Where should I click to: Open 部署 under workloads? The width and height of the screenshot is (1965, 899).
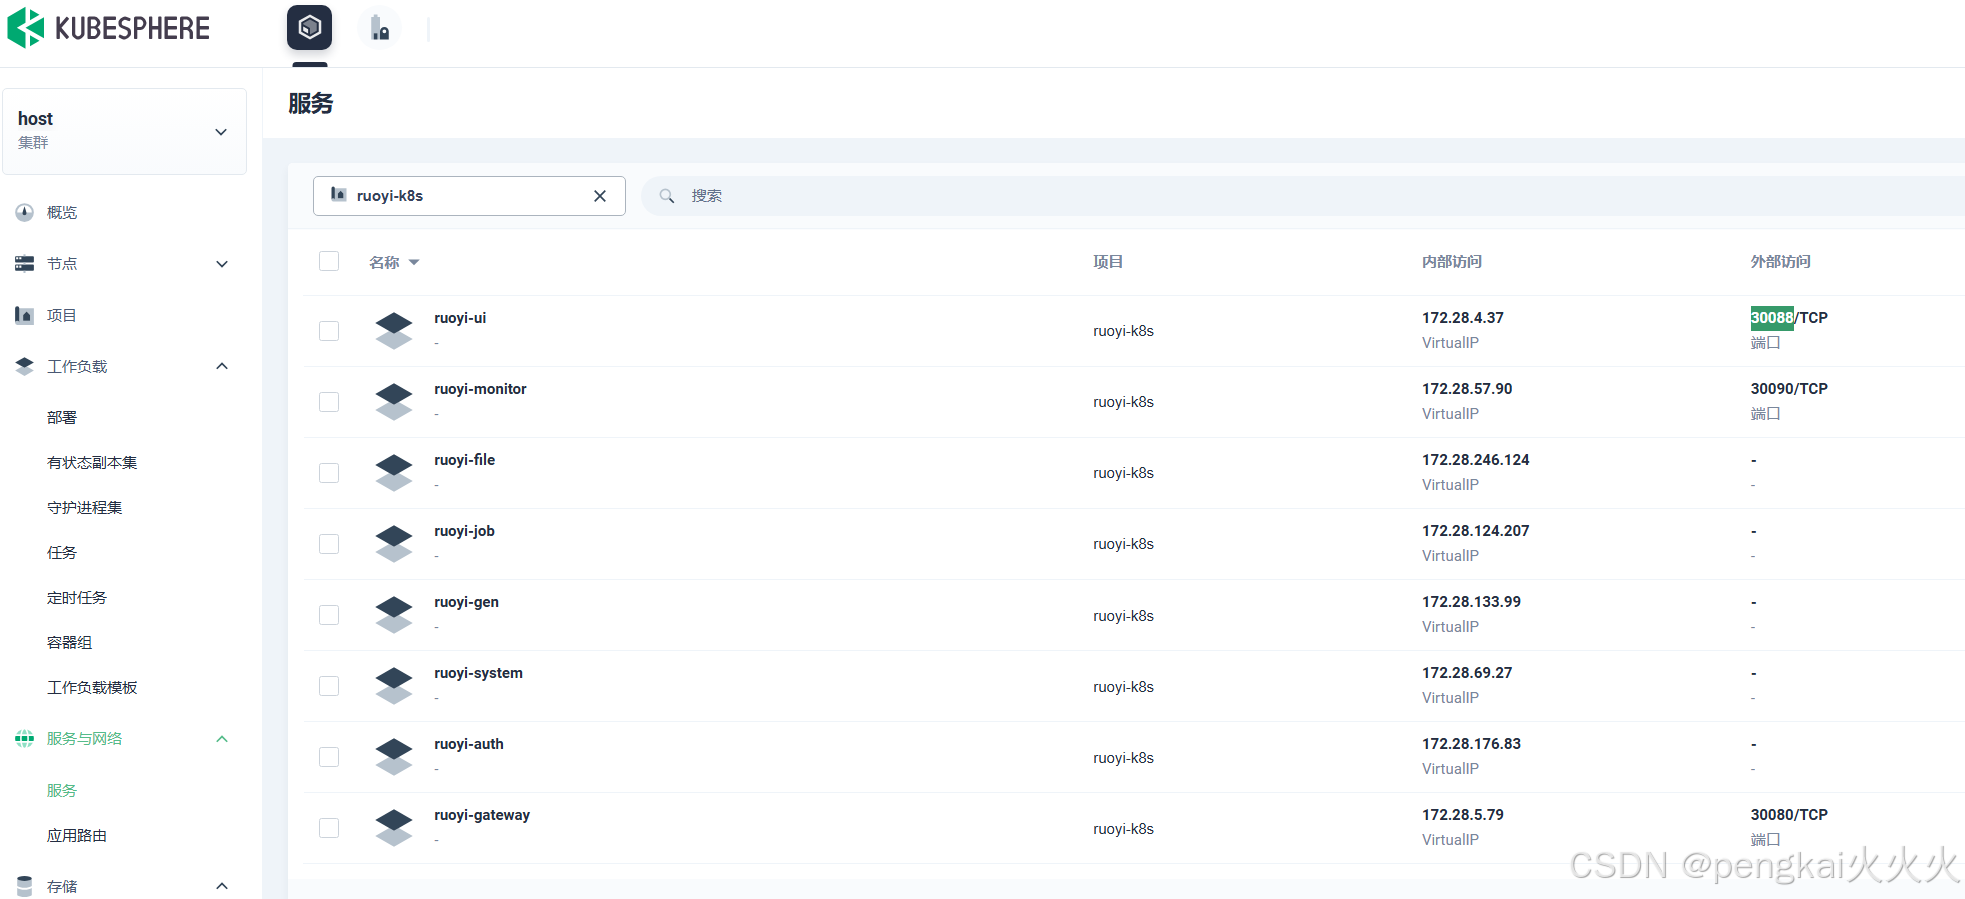point(62,417)
